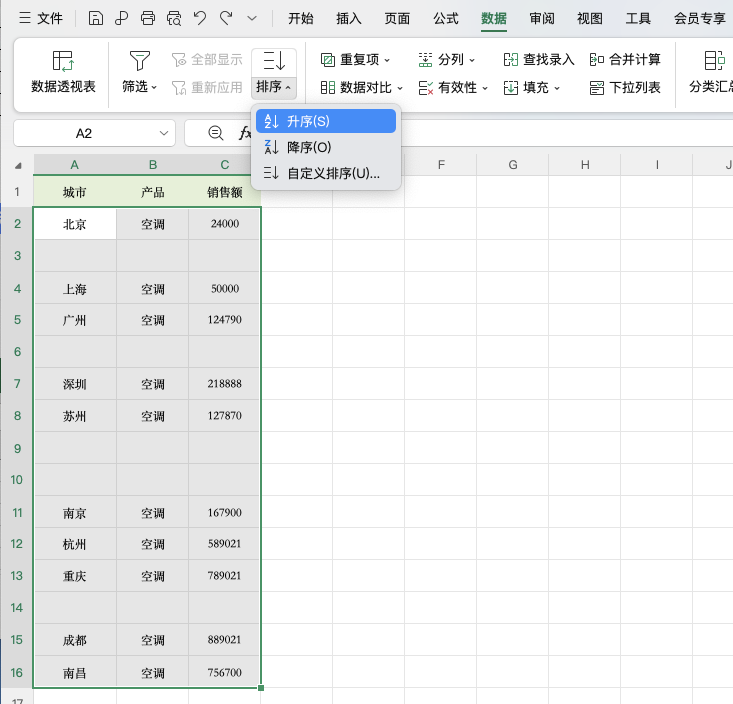Switch to the 工具 tab
This screenshot has height=704, width=733.
[638, 19]
